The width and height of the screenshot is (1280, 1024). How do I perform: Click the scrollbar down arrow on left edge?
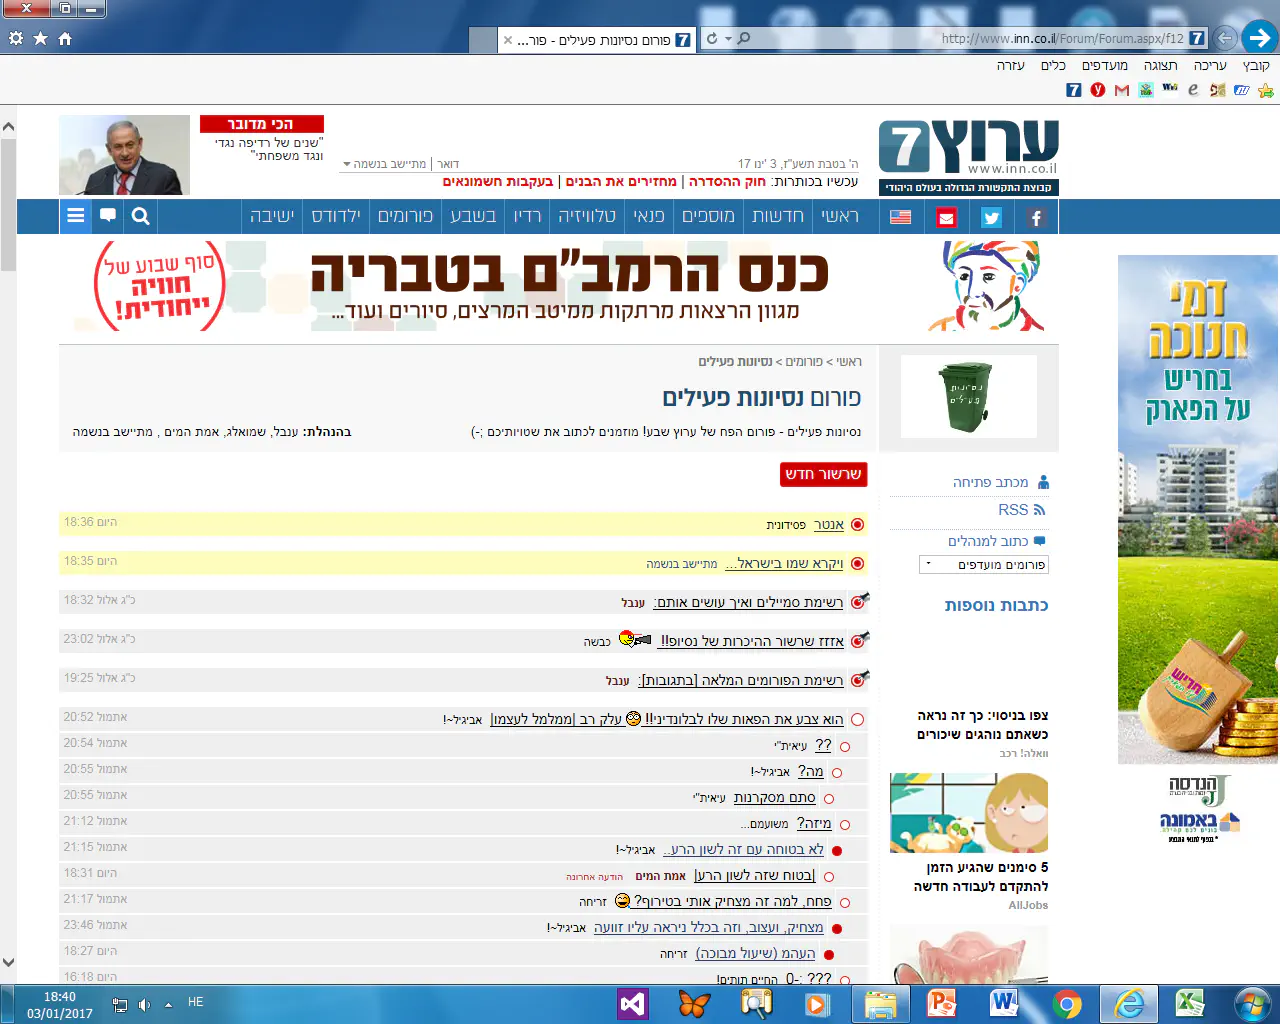coord(8,963)
